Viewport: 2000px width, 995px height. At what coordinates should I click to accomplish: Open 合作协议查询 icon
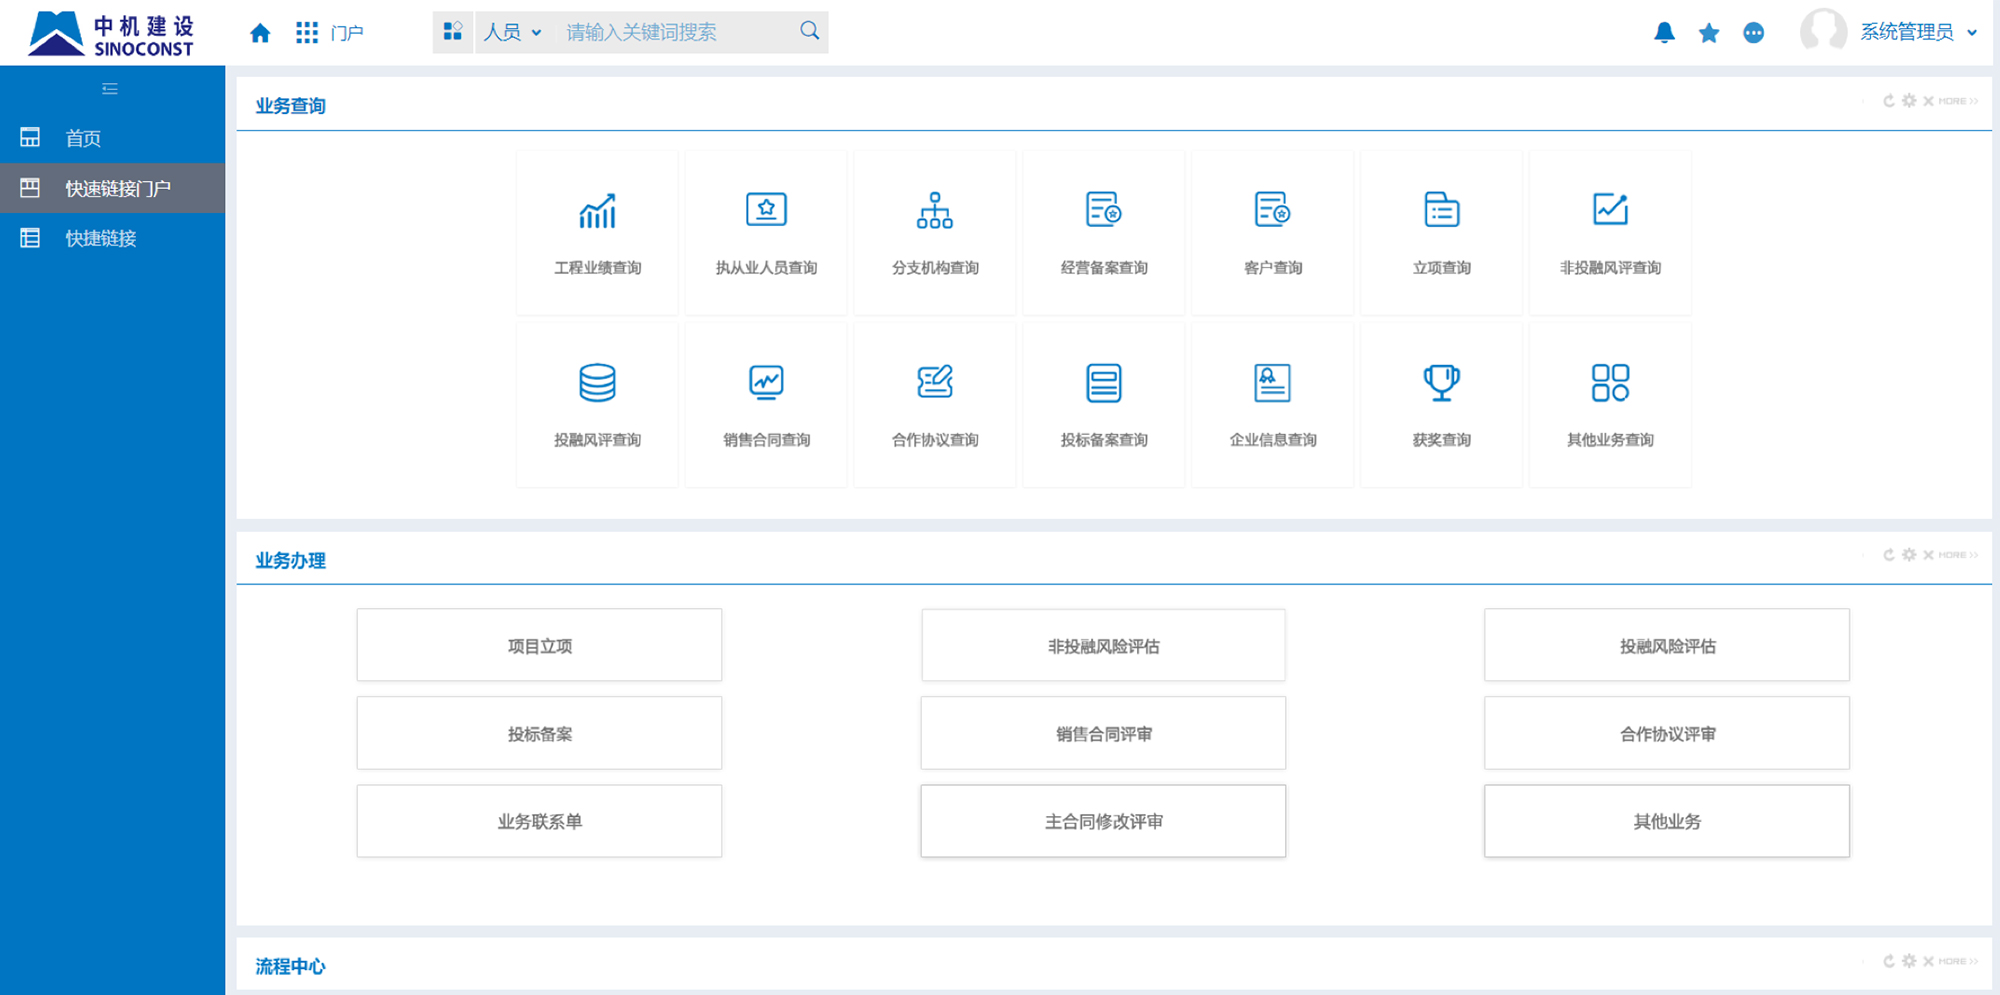pyautogui.click(x=935, y=382)
